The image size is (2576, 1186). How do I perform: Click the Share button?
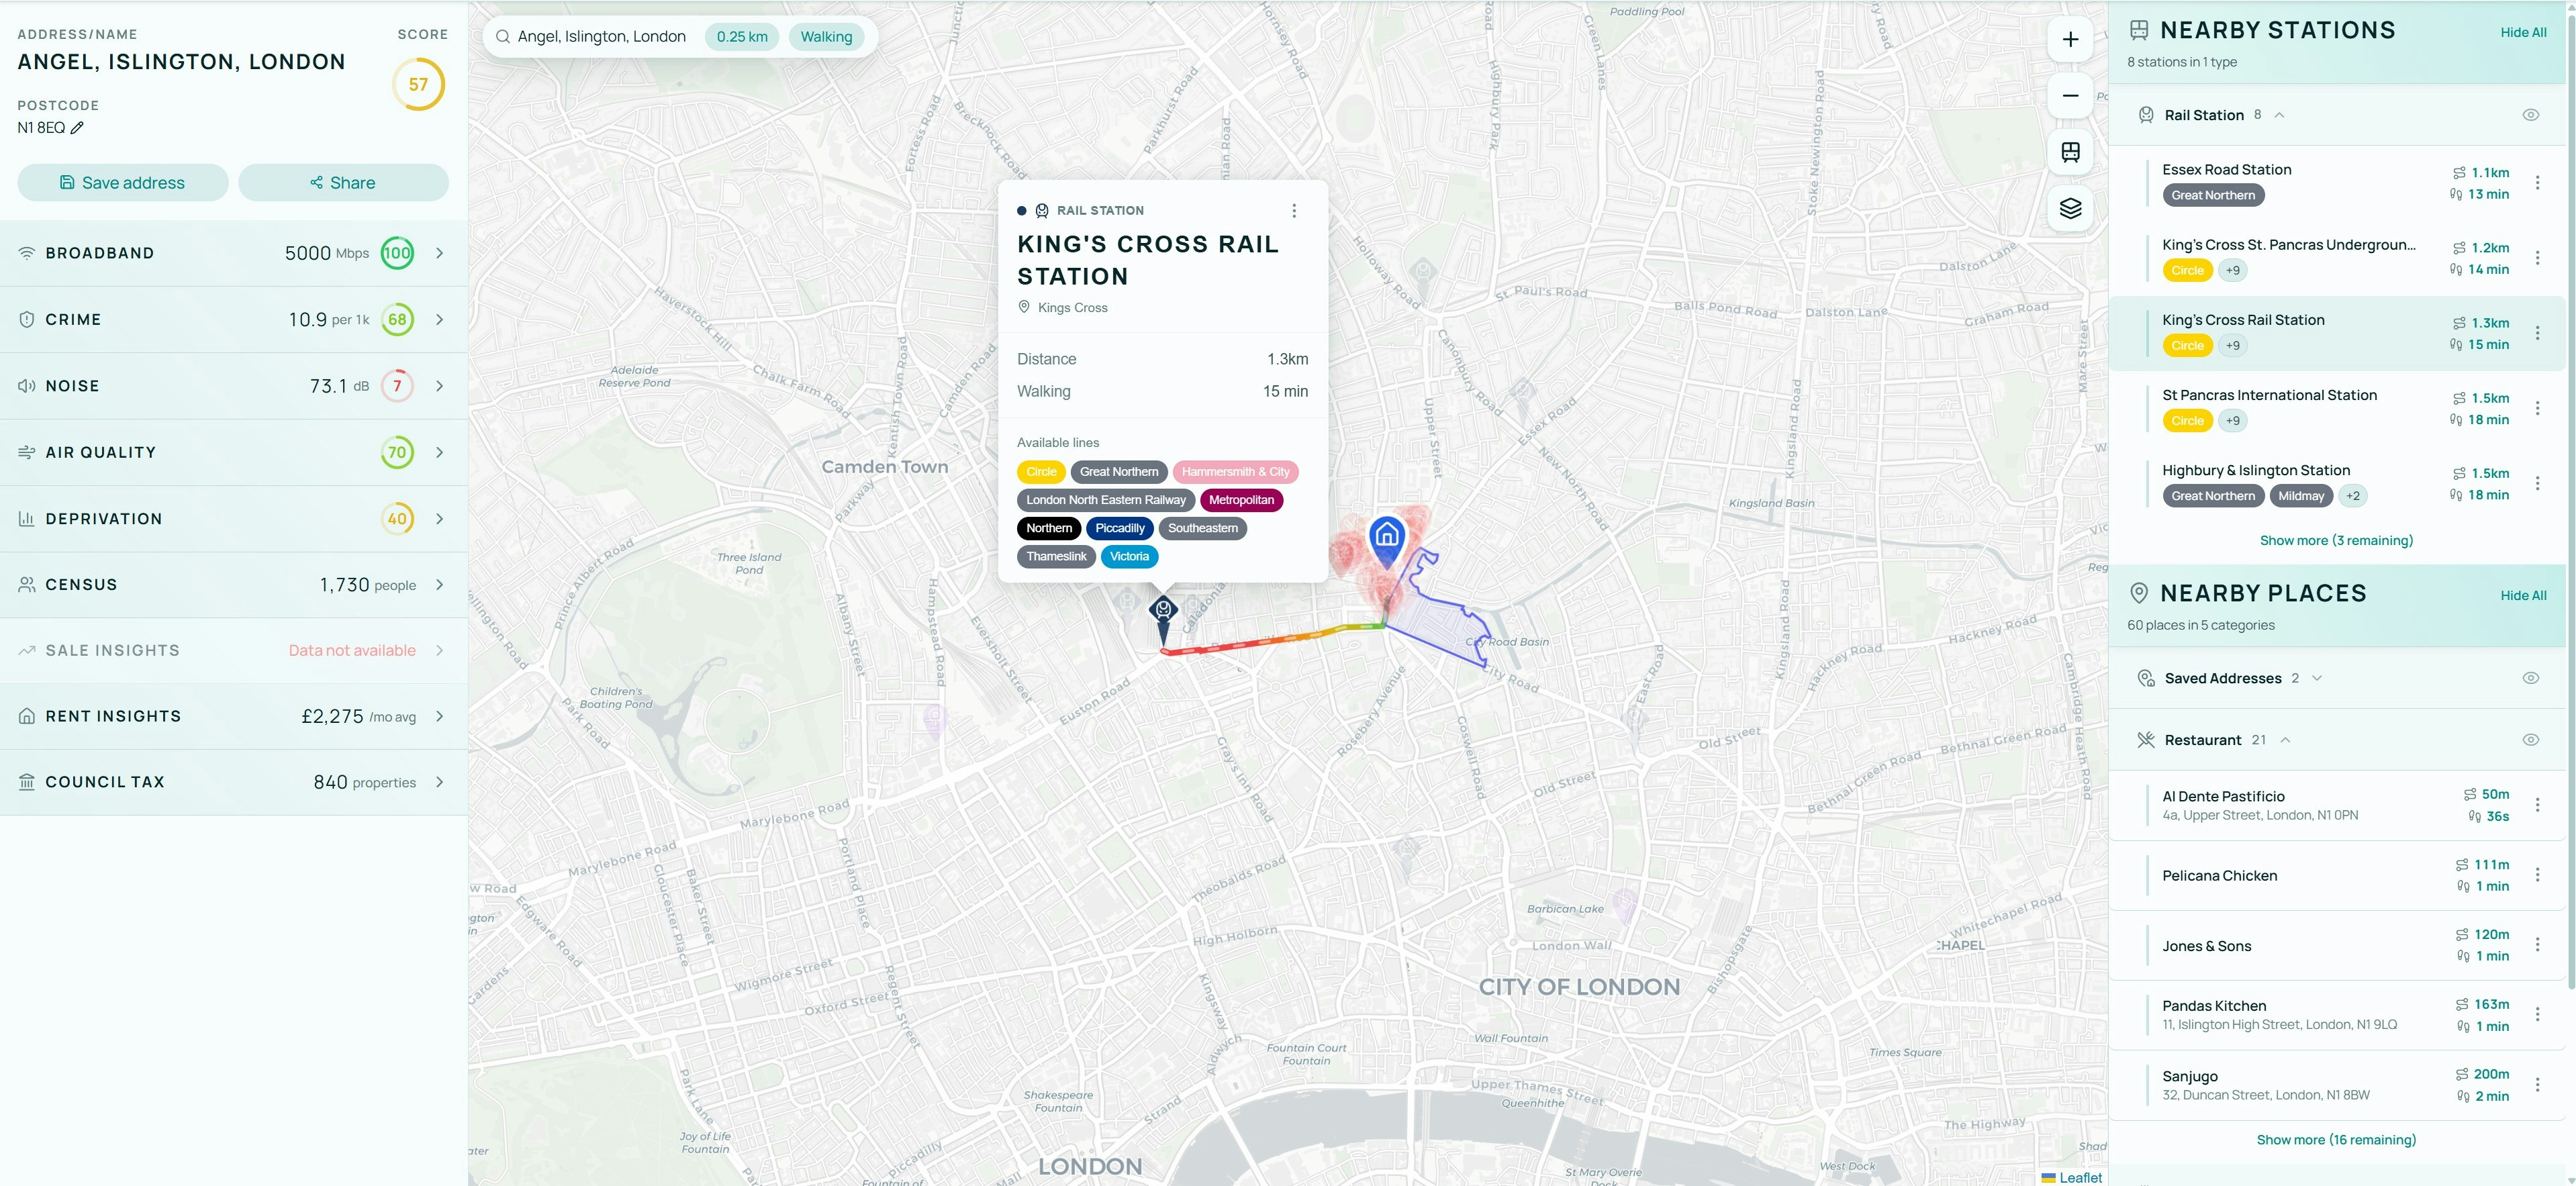[343, 183]
